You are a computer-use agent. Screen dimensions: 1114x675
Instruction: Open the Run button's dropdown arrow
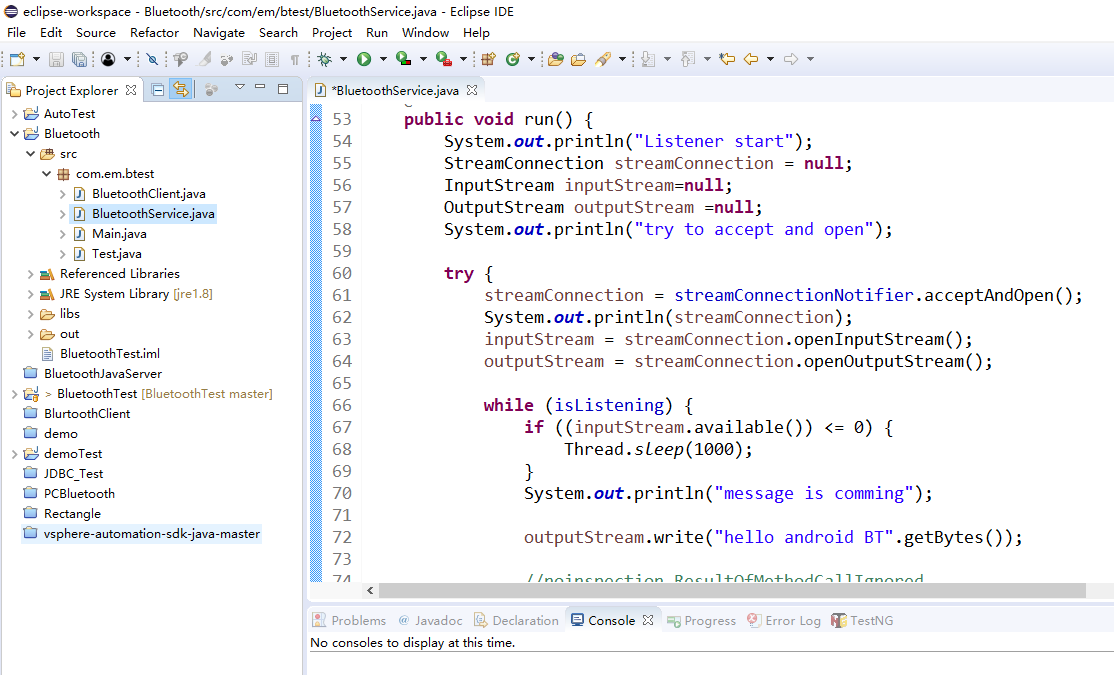(x=383, y=60)
